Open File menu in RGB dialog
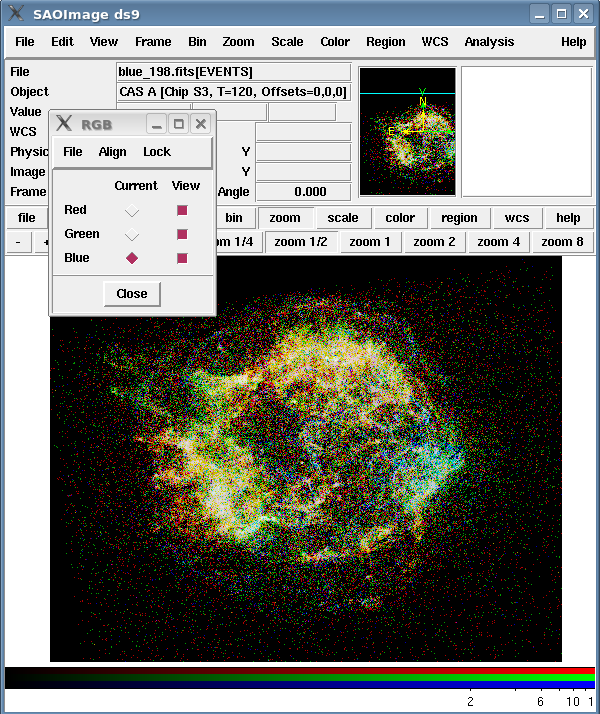This screenshot has width=600, height=714. point(72,152)
